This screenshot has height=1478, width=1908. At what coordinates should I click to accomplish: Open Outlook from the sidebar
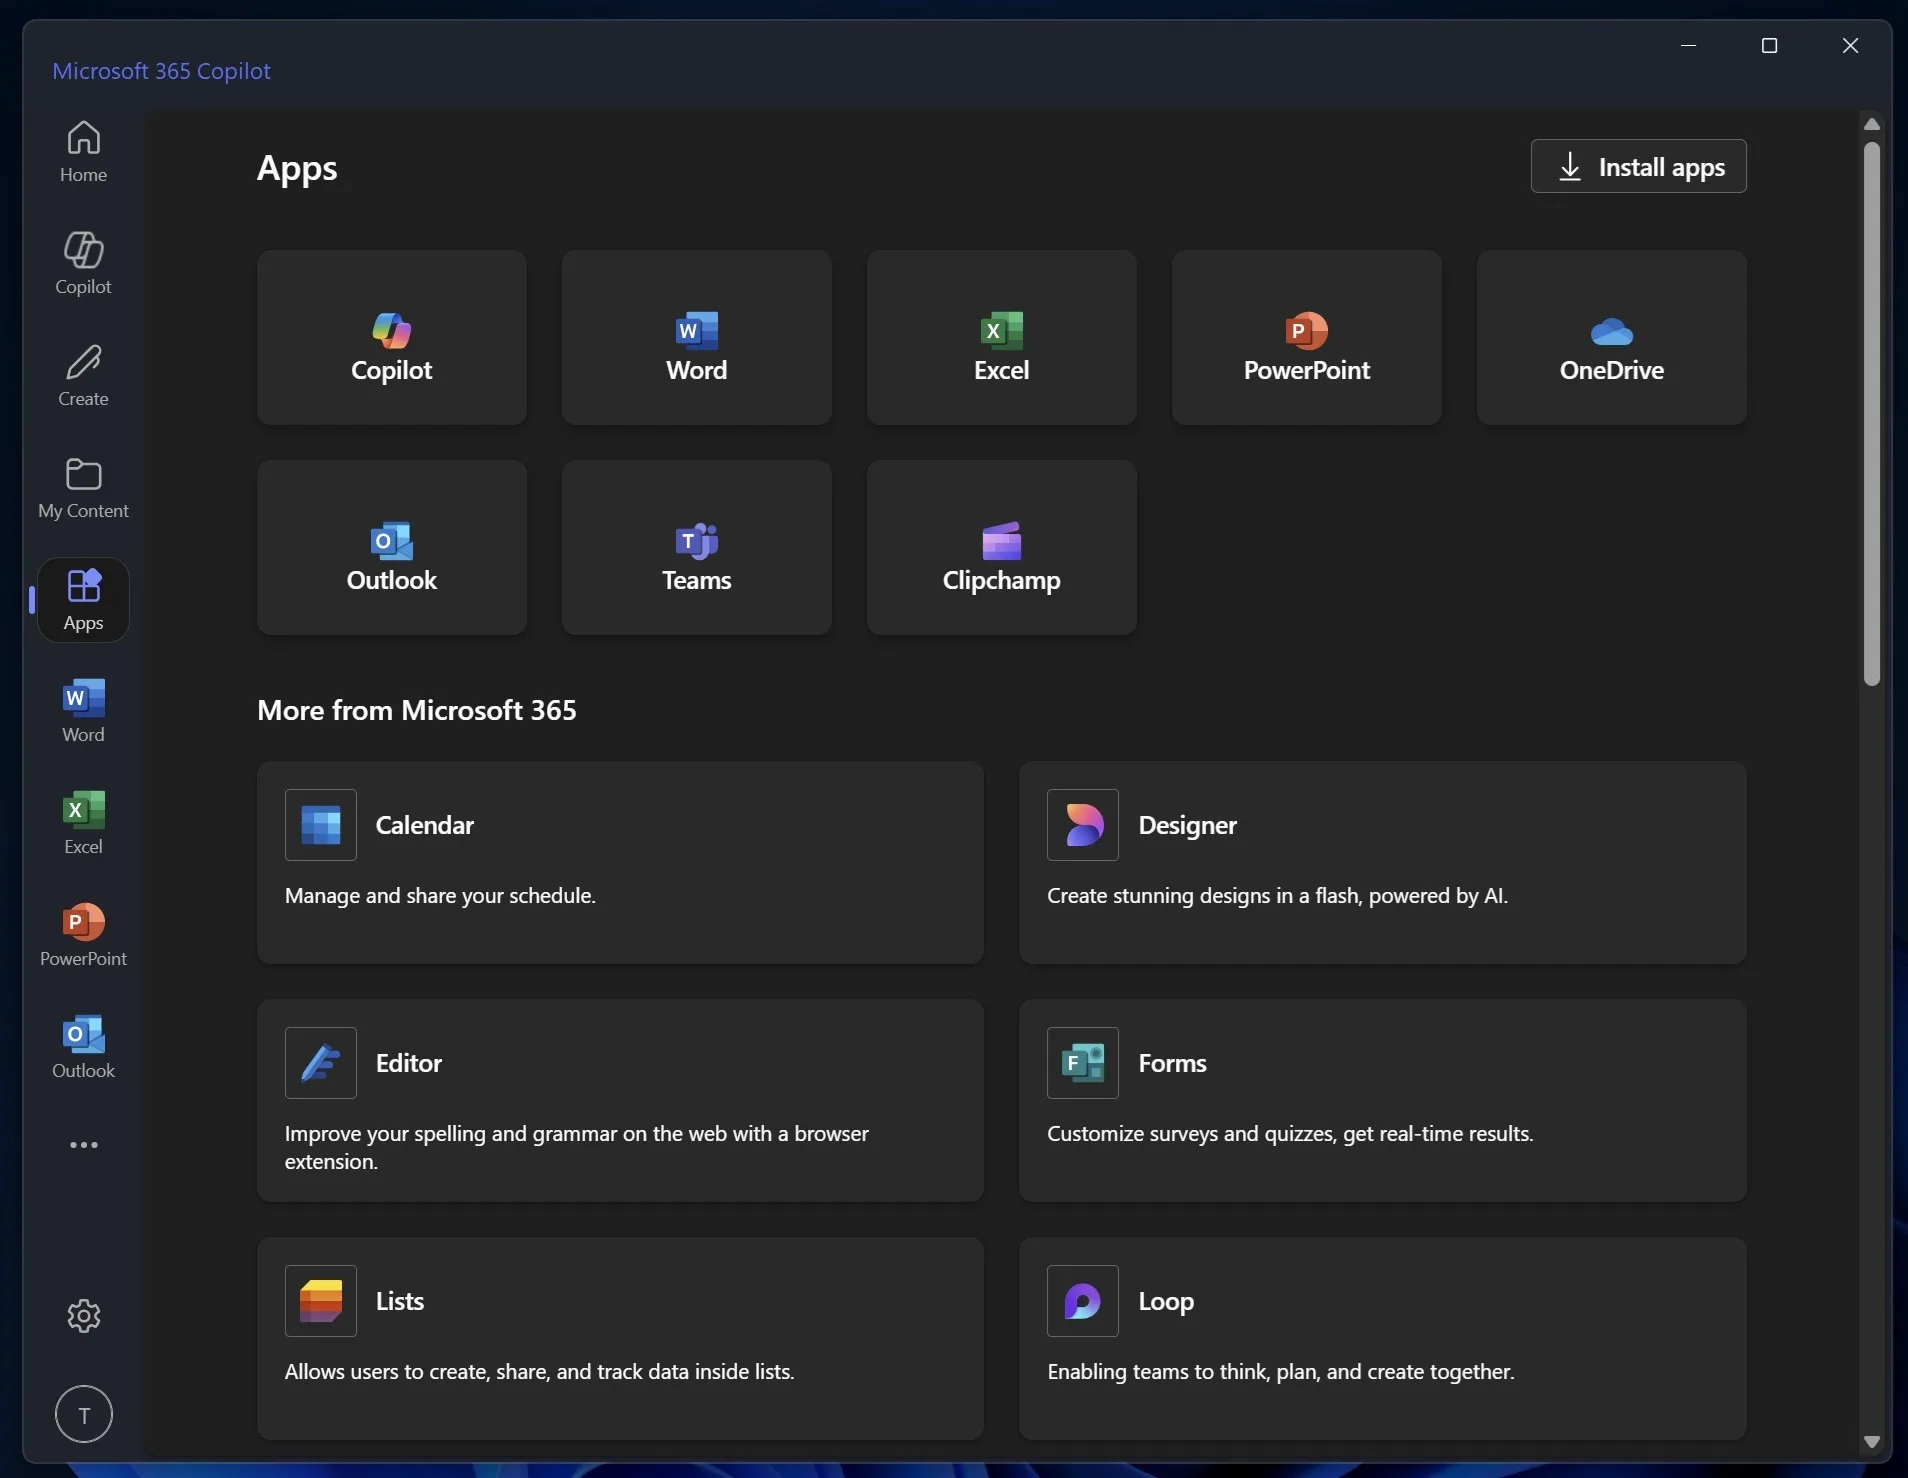[x=83, y=1046]
